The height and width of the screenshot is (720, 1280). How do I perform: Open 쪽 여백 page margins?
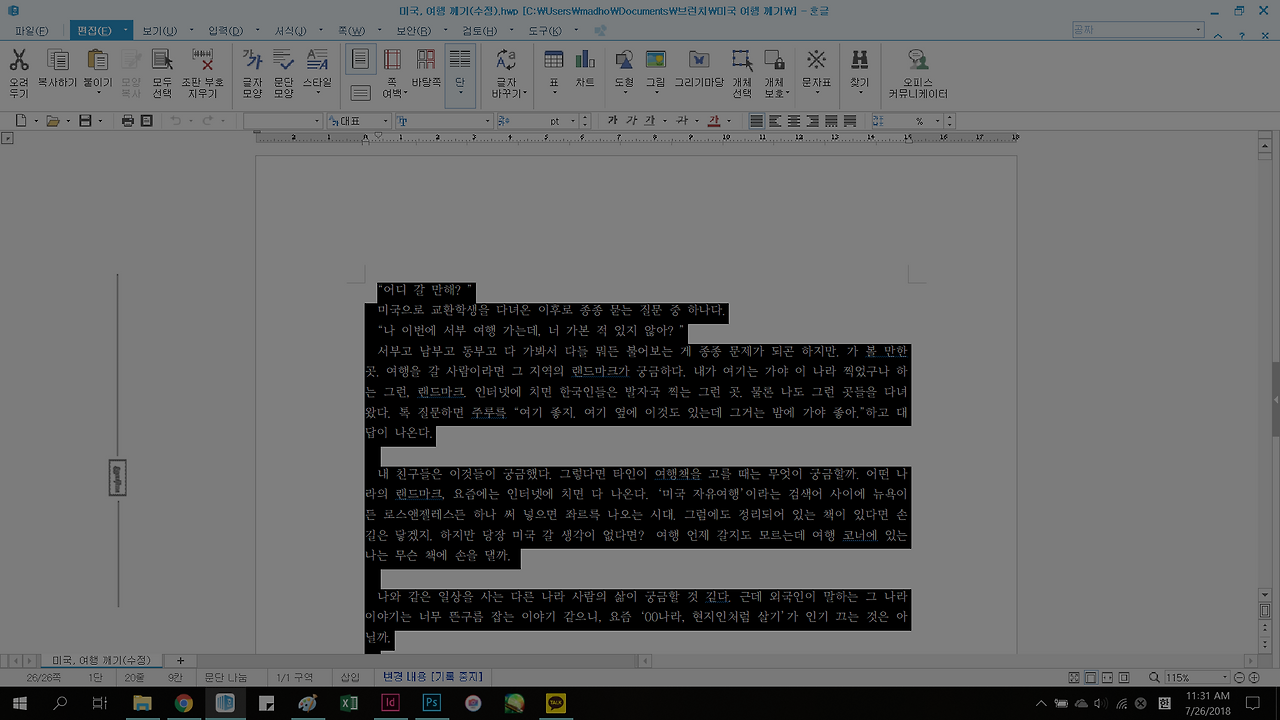[392, 60]
